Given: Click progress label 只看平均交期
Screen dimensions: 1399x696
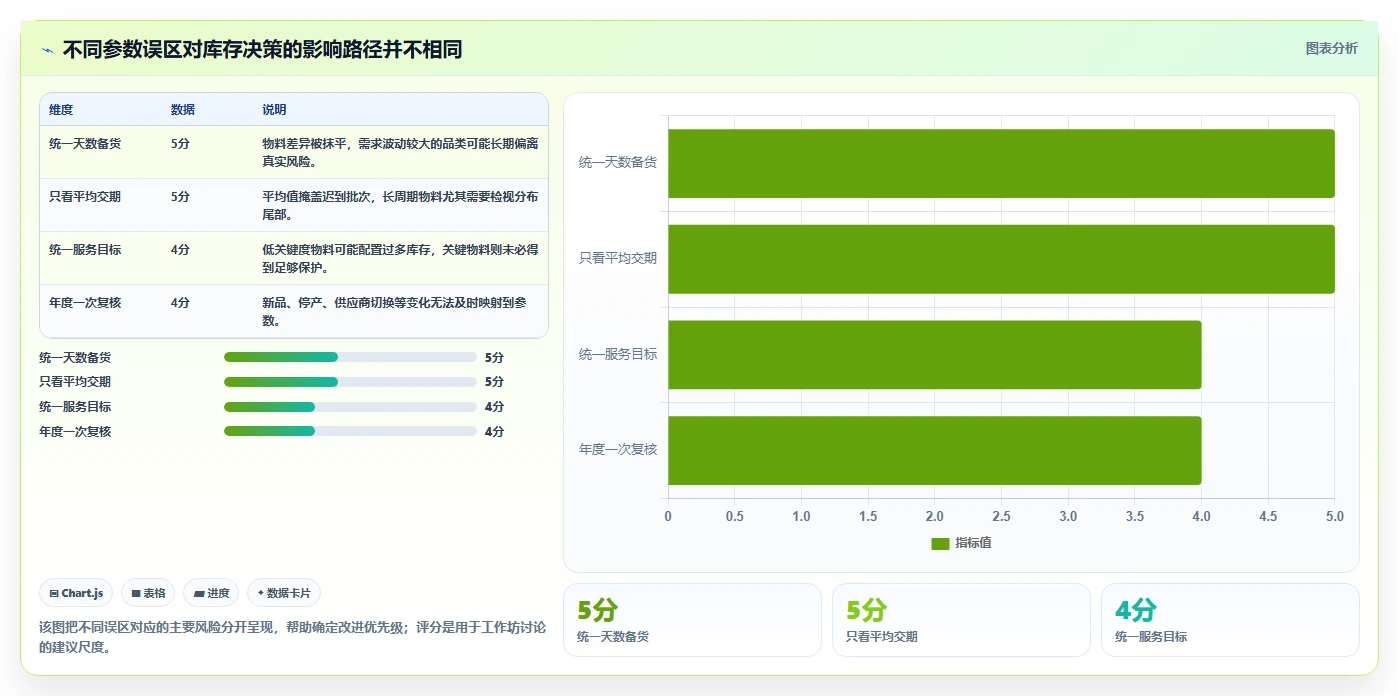Looking at the screenshot, I should coord(75,382).
